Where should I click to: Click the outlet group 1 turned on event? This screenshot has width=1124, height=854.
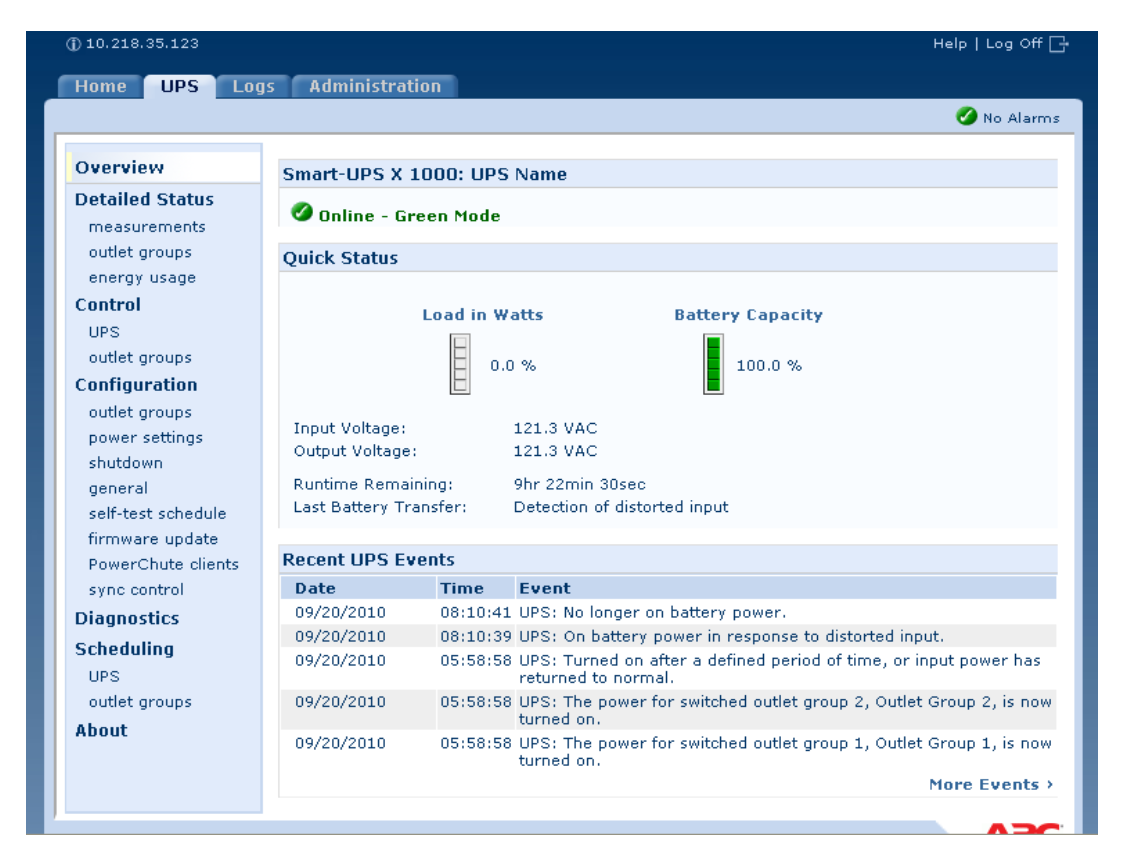pyautogui.click(x=785, y=751)
